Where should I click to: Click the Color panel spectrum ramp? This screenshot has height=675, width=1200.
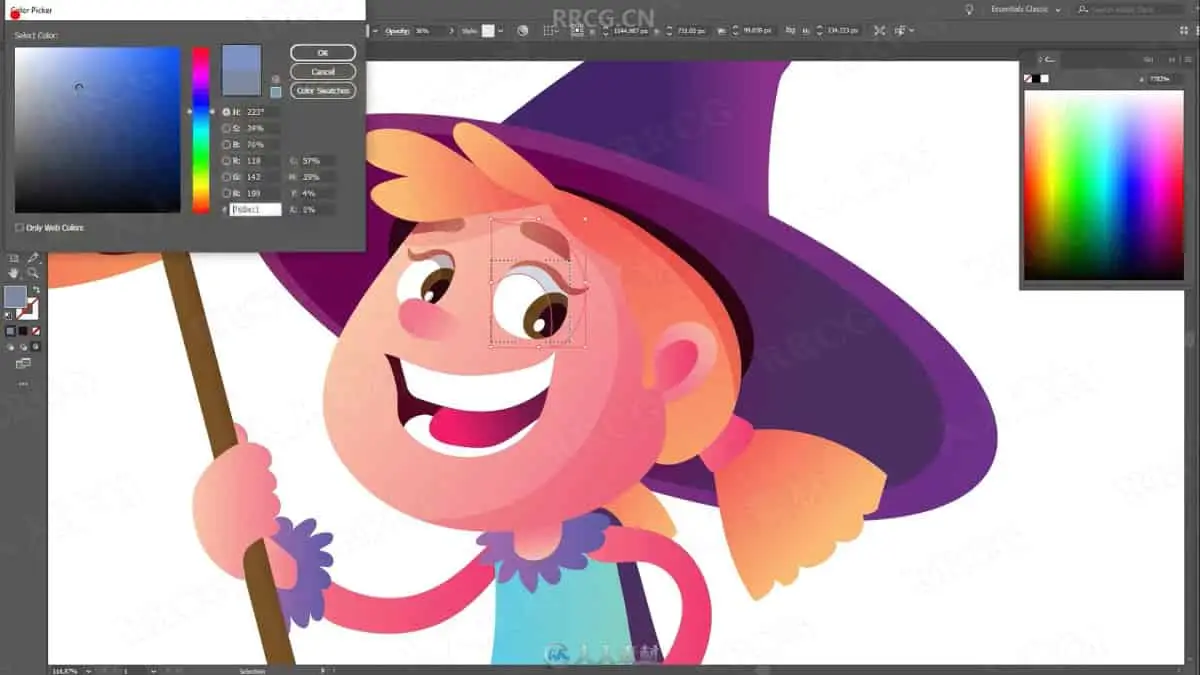click(x=1104, y=185)
